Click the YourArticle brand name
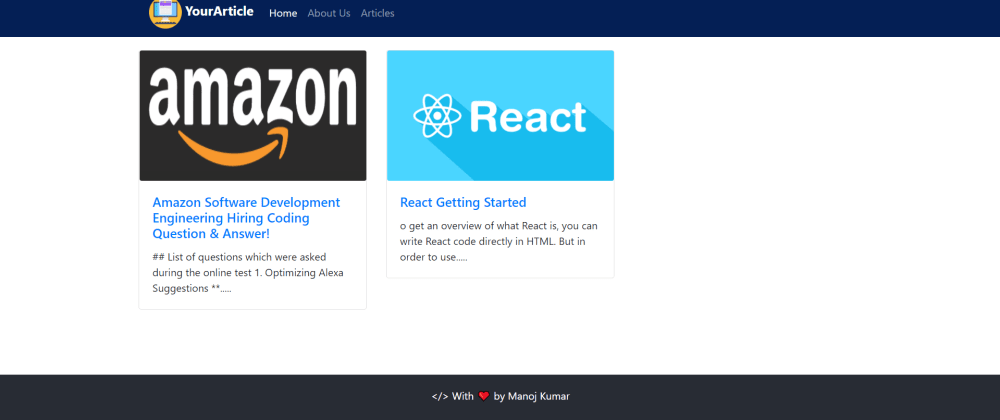 pos(219,11)
